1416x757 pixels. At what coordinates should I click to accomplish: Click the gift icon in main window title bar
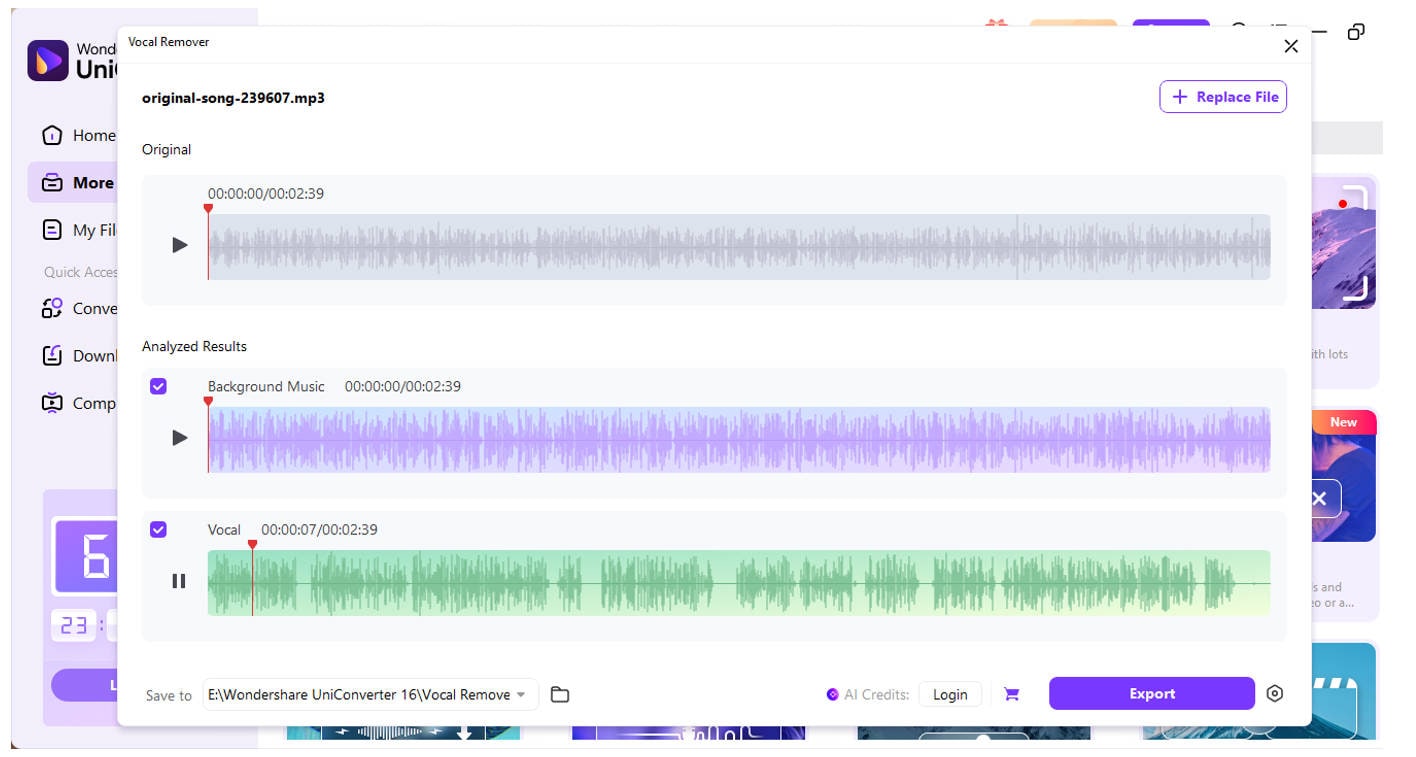pyautogui.click(x=996, y=24)
